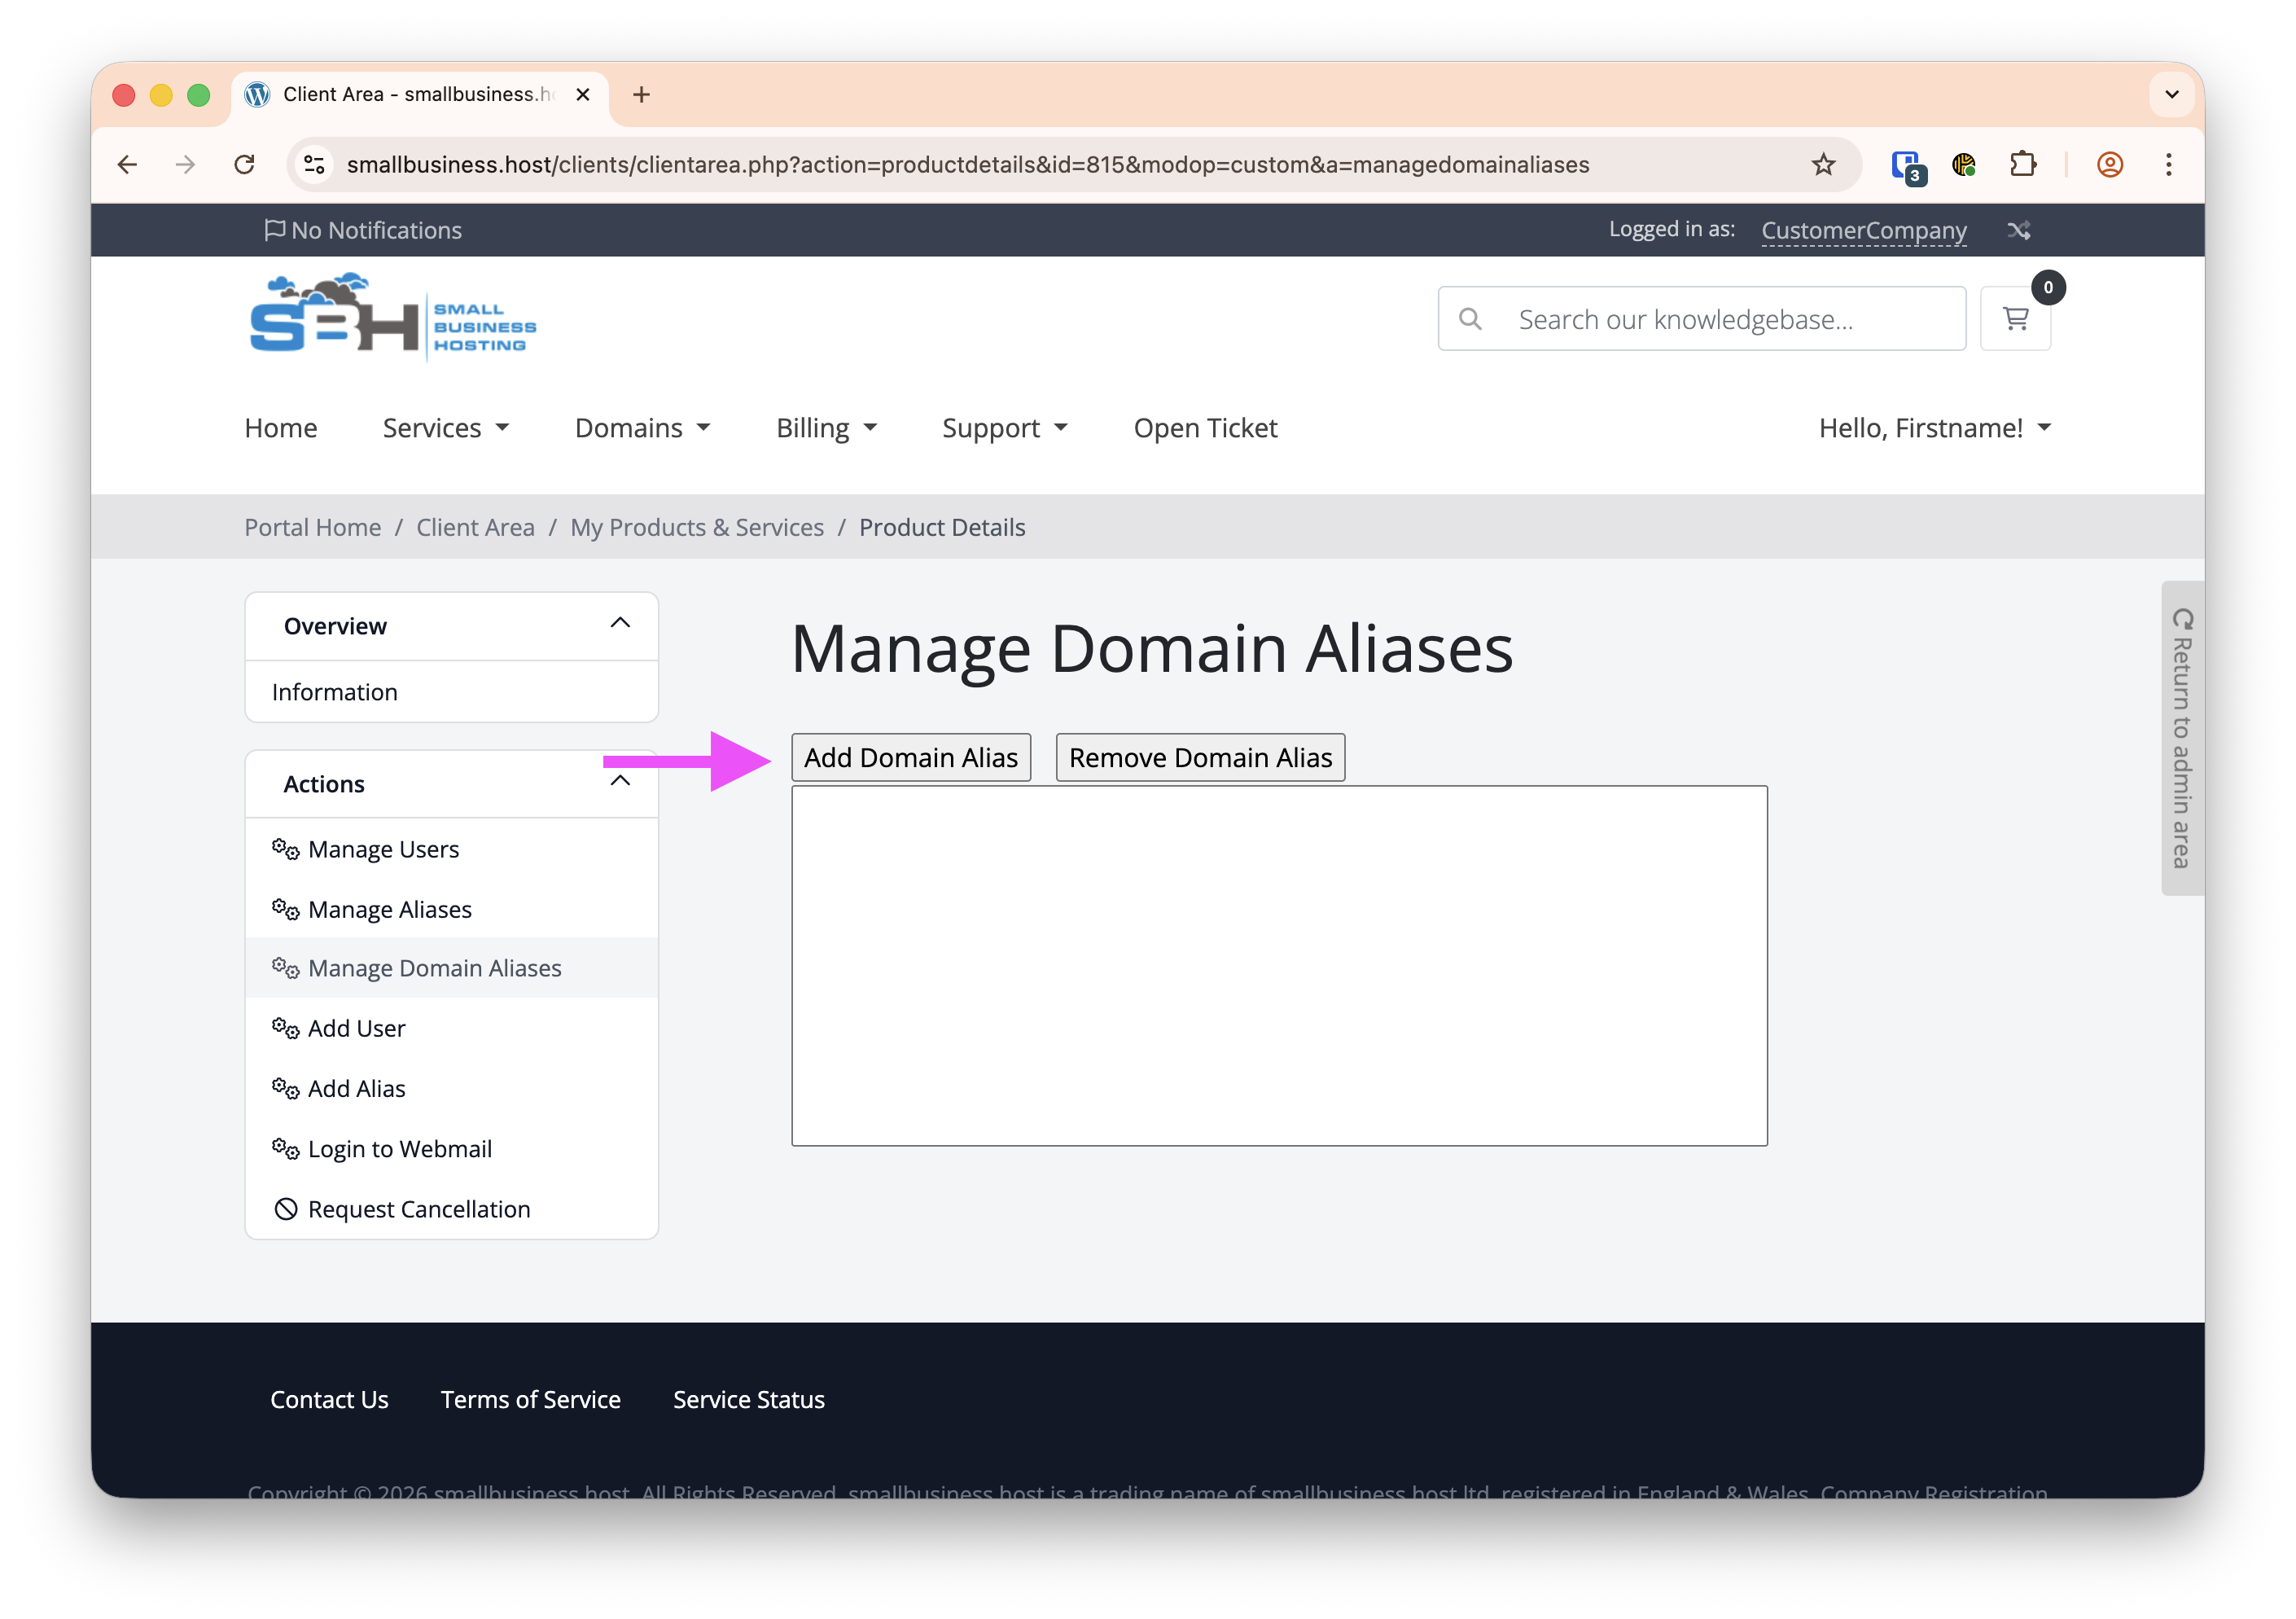Click the shuffle icon beside CustomerCompany
This screenshot has width=2296, height=1619.
tap(2018, 230)
